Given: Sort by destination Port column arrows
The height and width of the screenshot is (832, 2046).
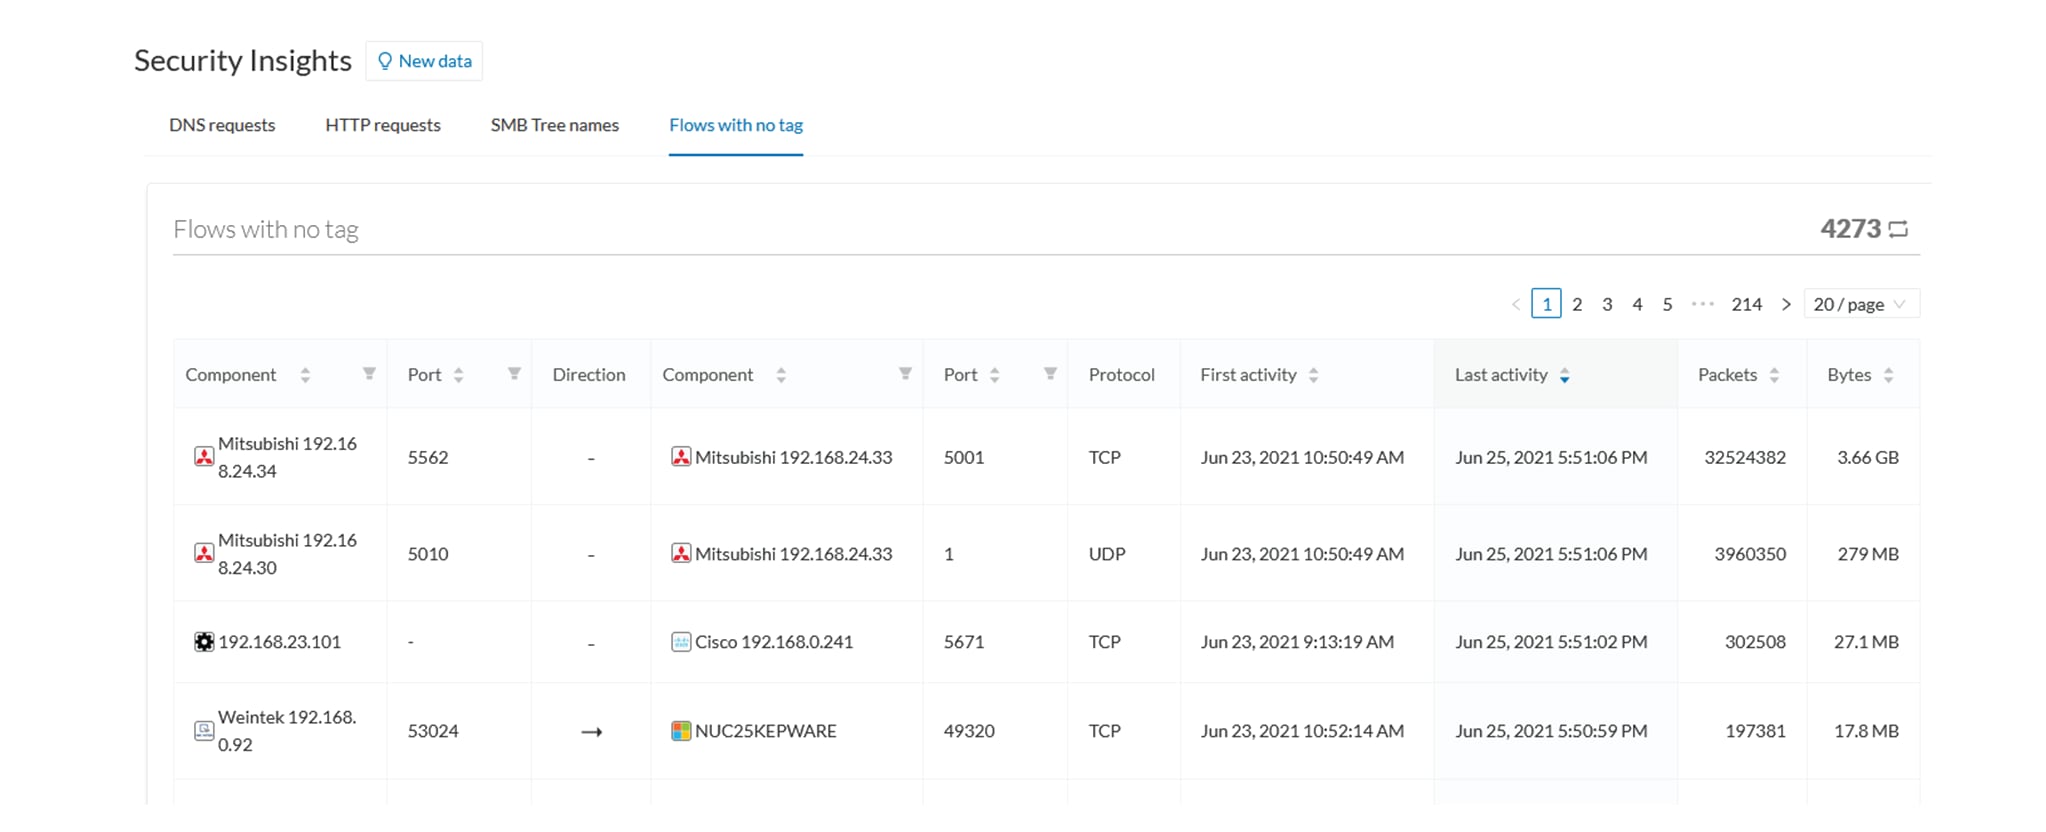Looking at the screenshot, I should (994, 375).
